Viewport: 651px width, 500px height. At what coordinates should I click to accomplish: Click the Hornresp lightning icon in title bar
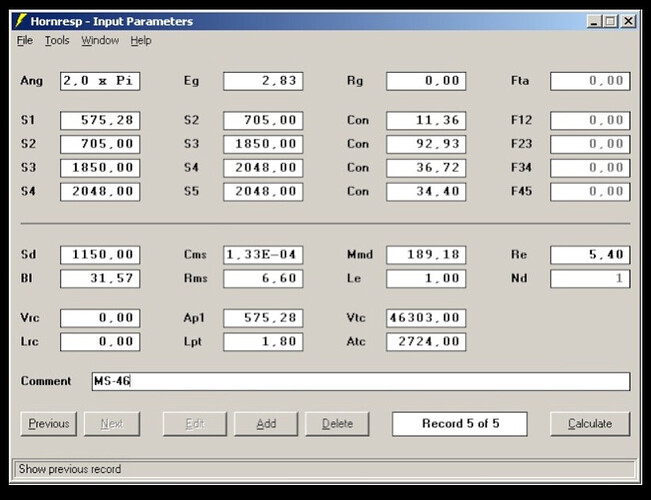coord(21,21)
